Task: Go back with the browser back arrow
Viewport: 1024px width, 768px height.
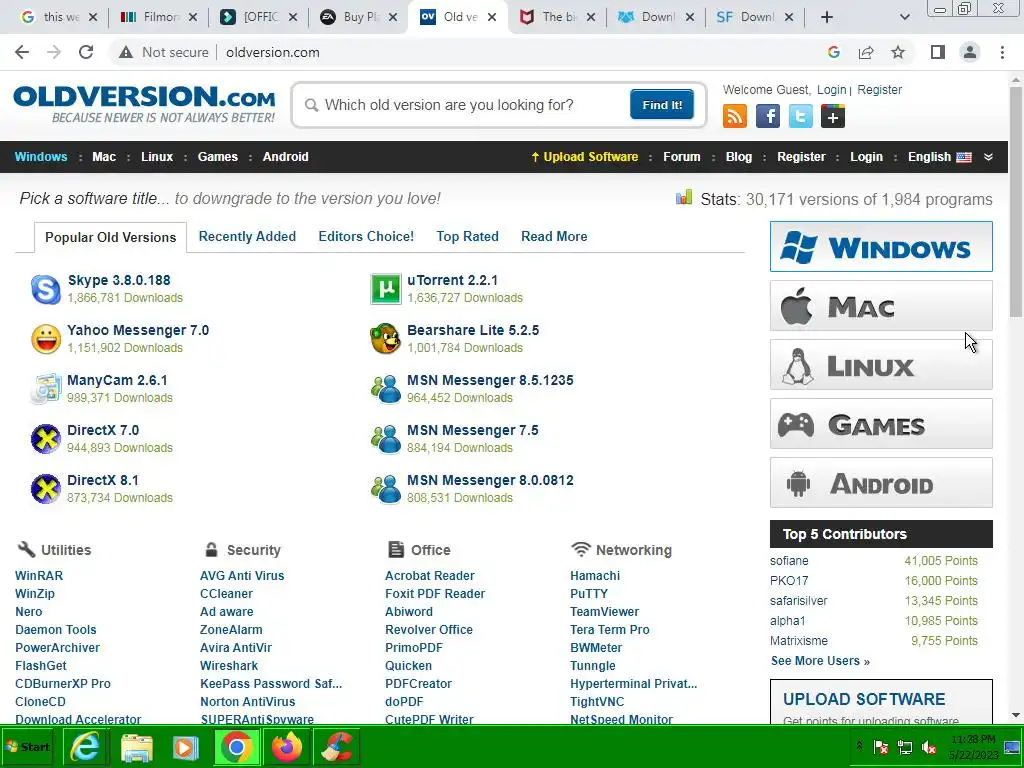Action: (22, 52)
